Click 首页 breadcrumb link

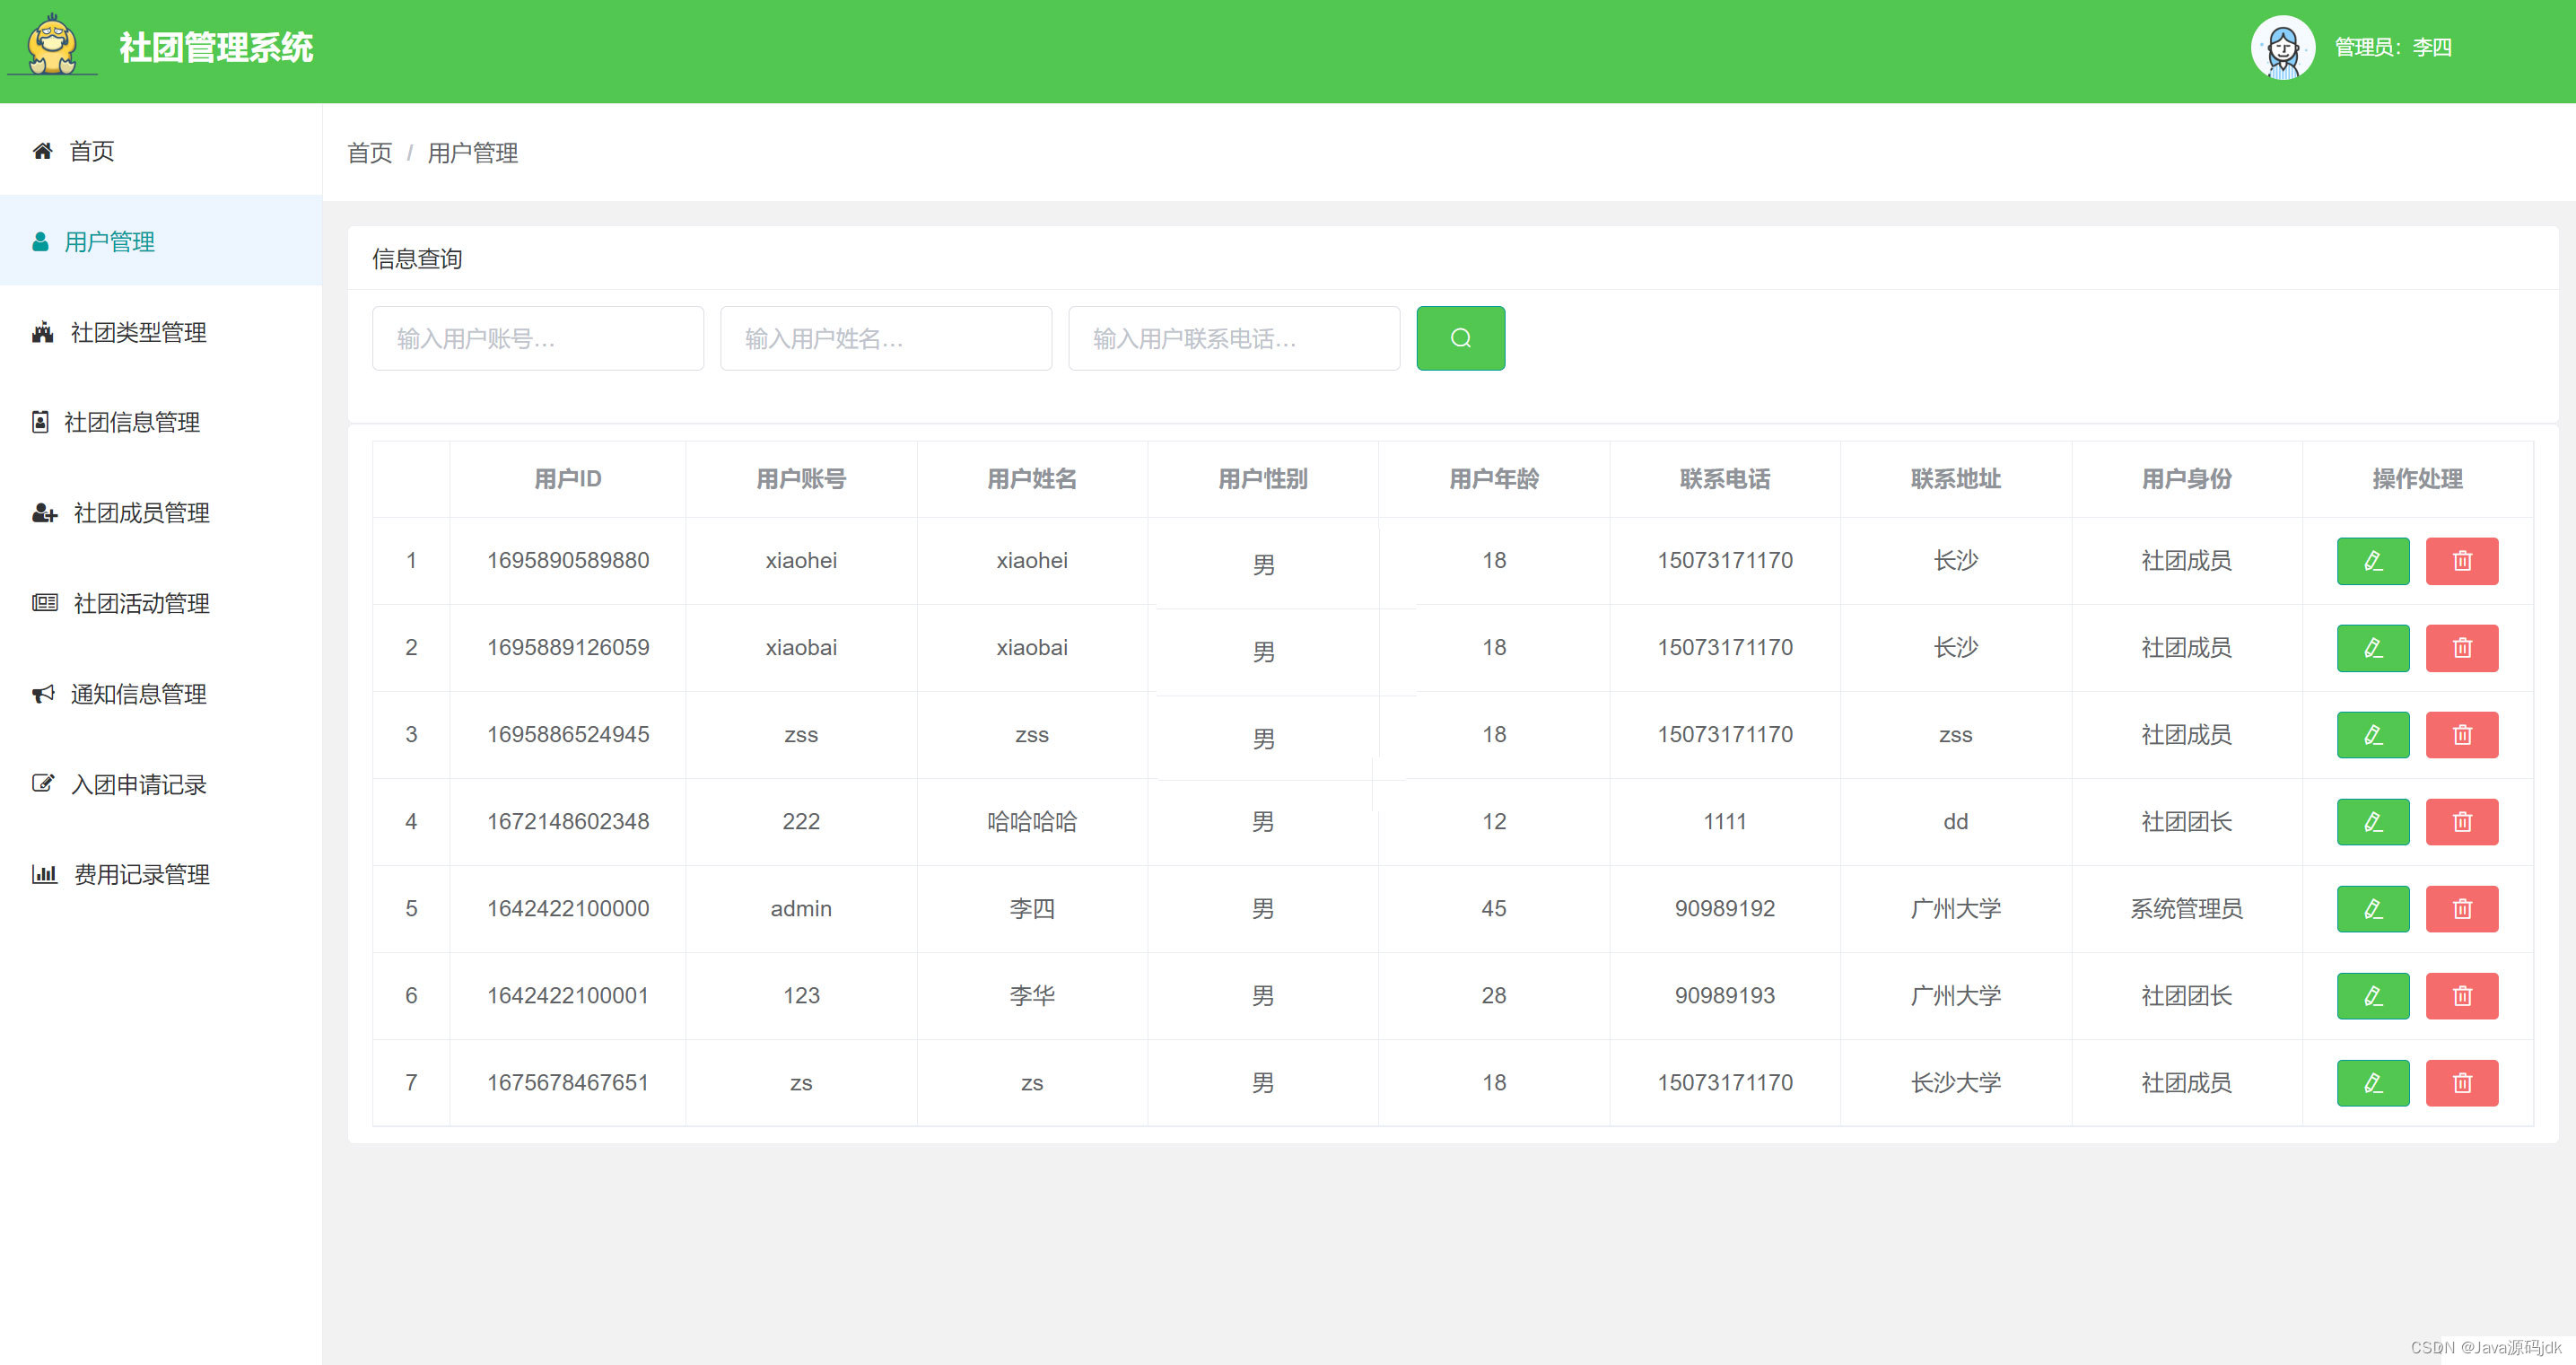[x=369, y=153]
